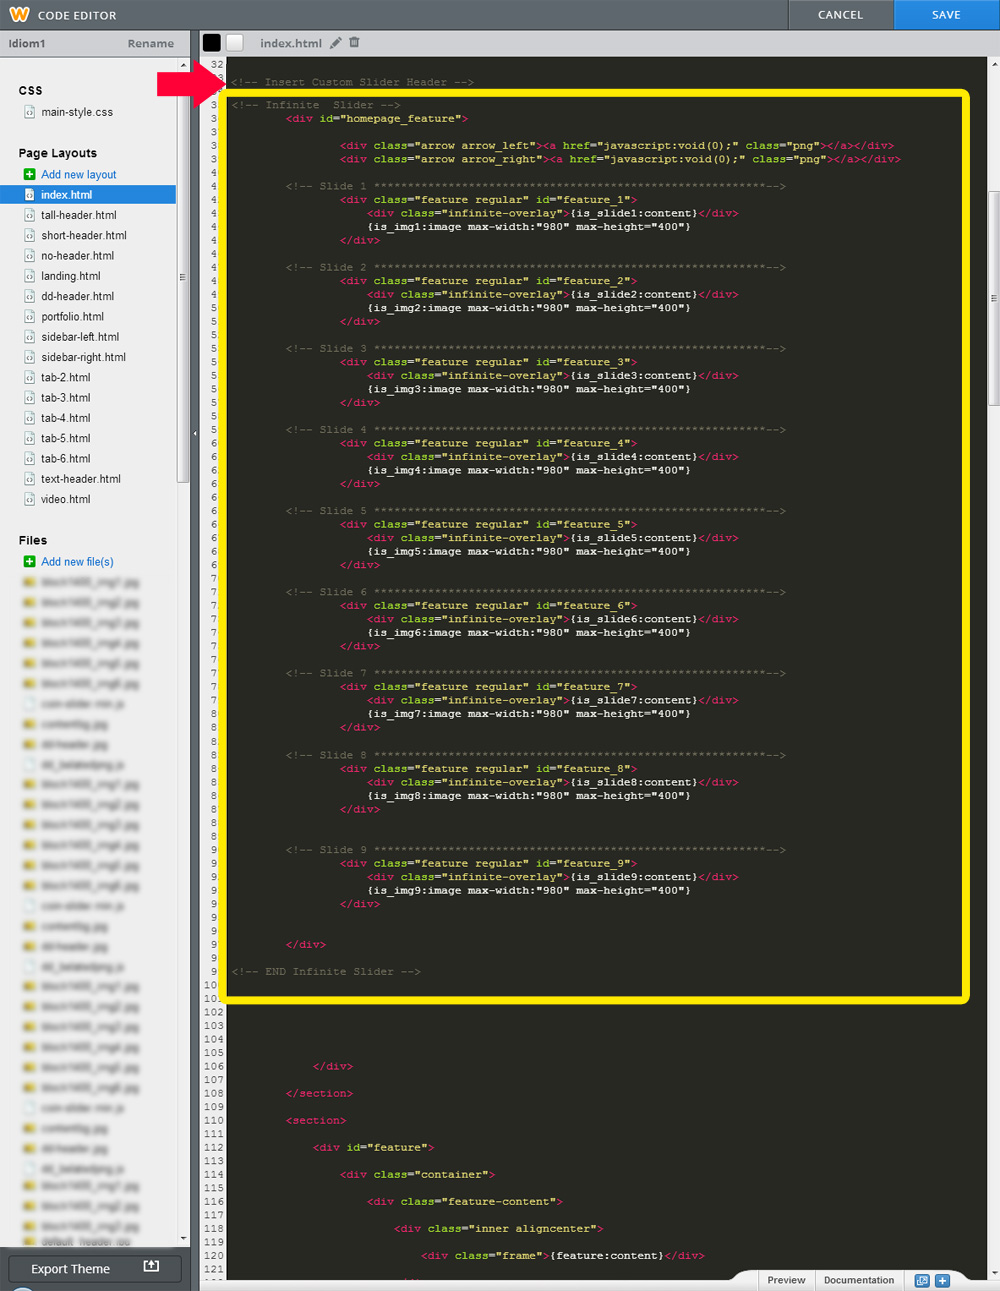Click the Export Theme button
Viewport: 1000px width, 1291px height.
[x=94, y=1268]
